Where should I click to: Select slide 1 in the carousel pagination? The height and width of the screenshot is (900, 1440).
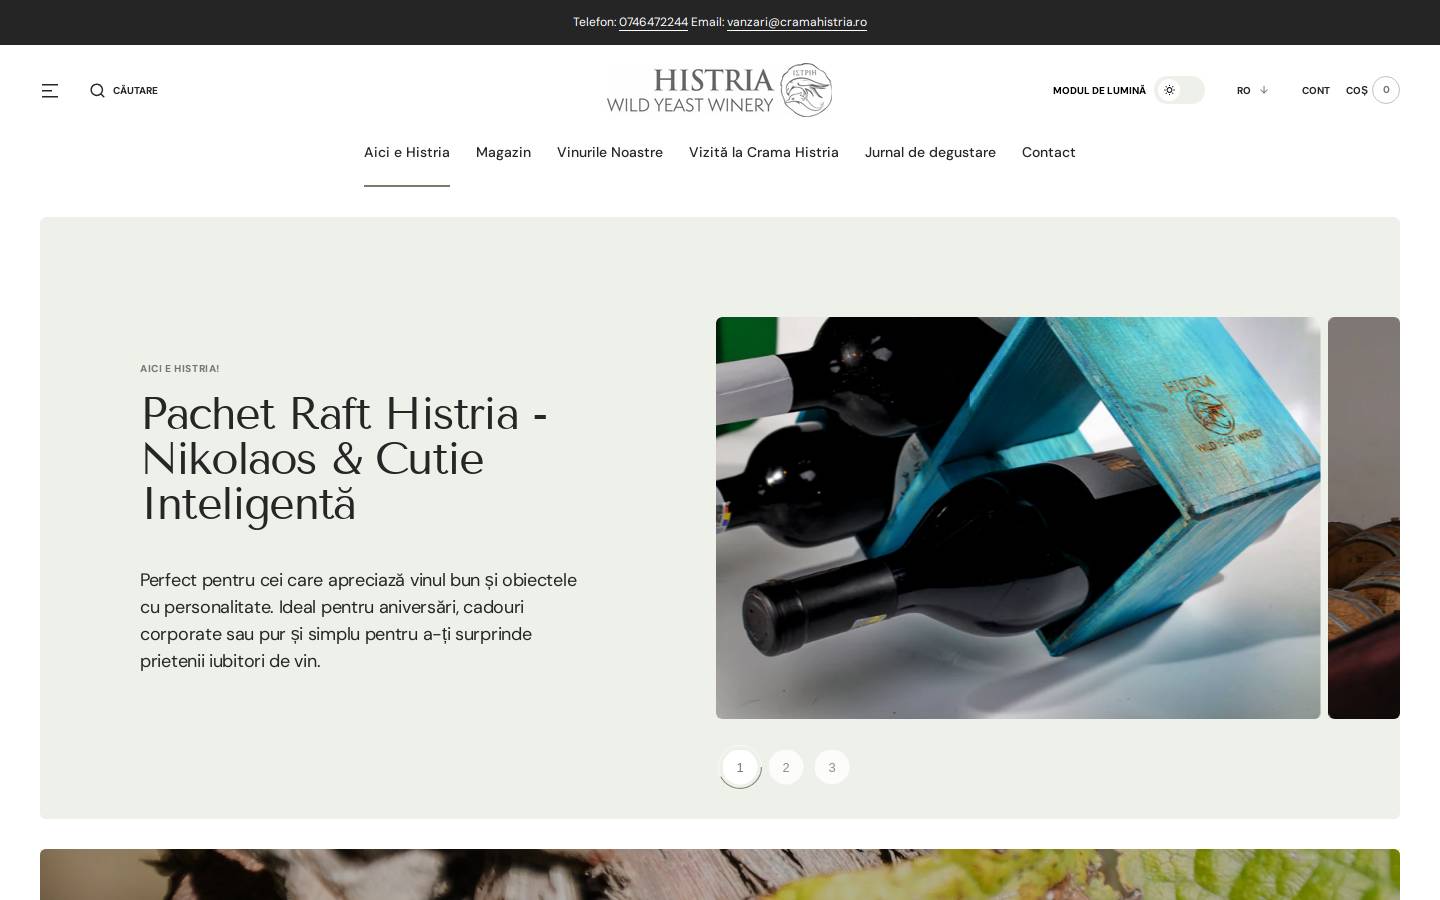[x=740, y=768]
